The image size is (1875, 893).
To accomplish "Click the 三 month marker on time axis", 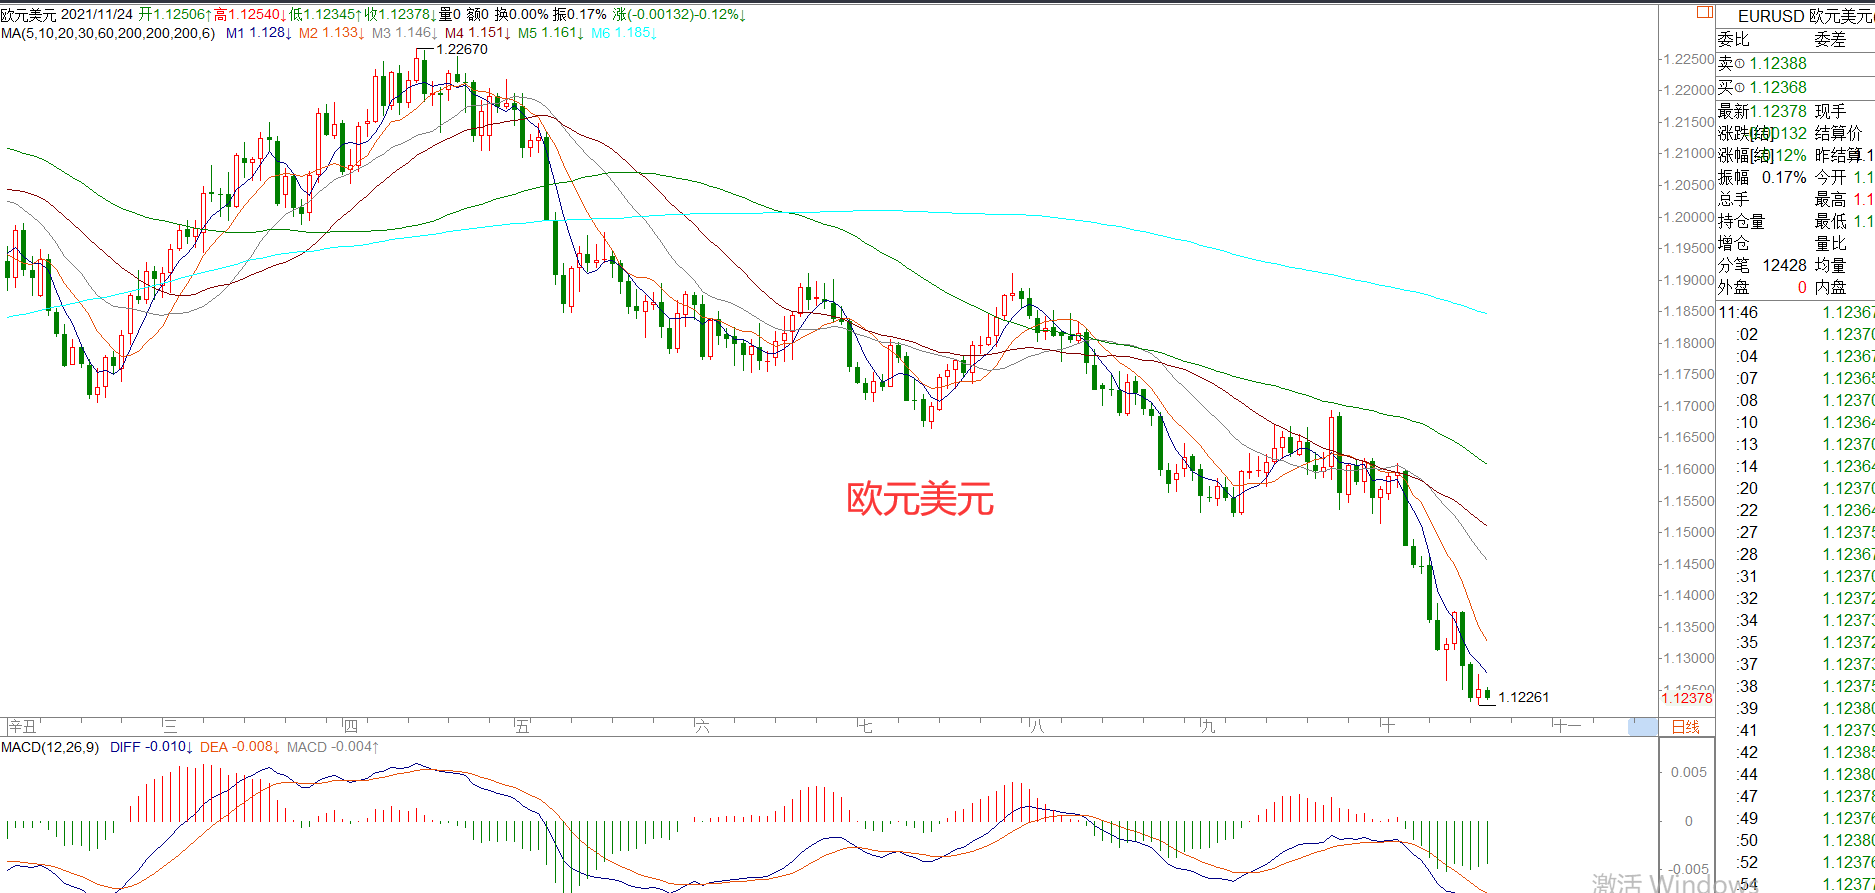I will 170,727.
